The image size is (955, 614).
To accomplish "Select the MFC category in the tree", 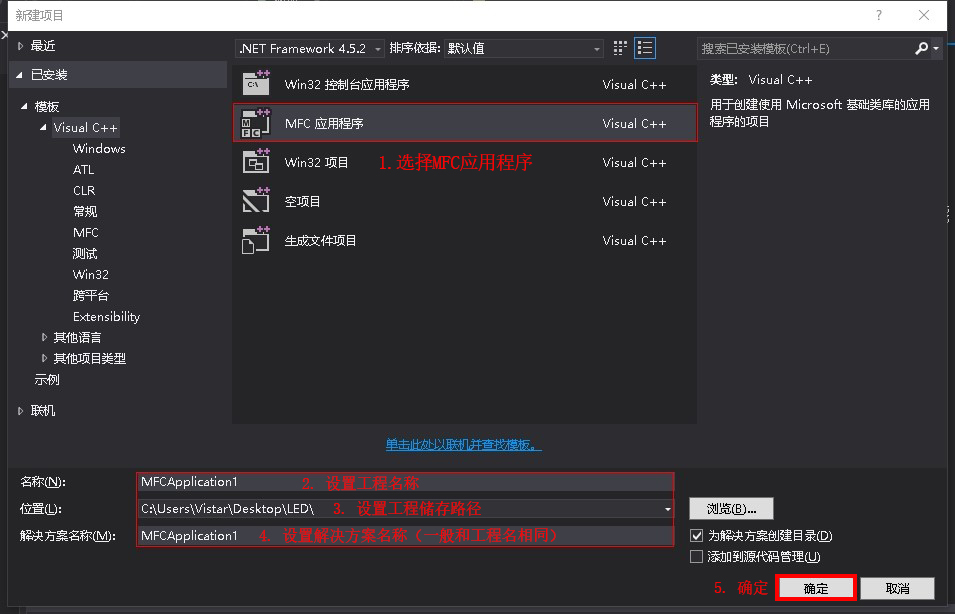I will pos(86,232).
